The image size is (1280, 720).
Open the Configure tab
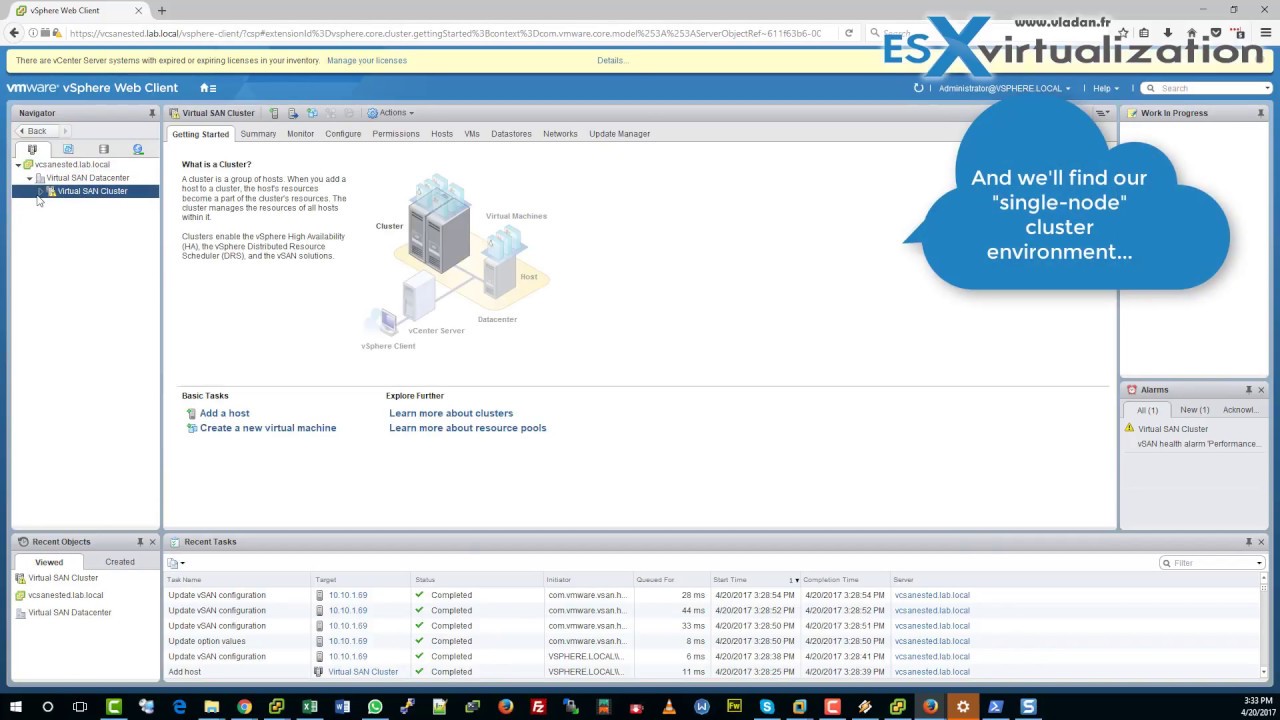click(343, 134)
